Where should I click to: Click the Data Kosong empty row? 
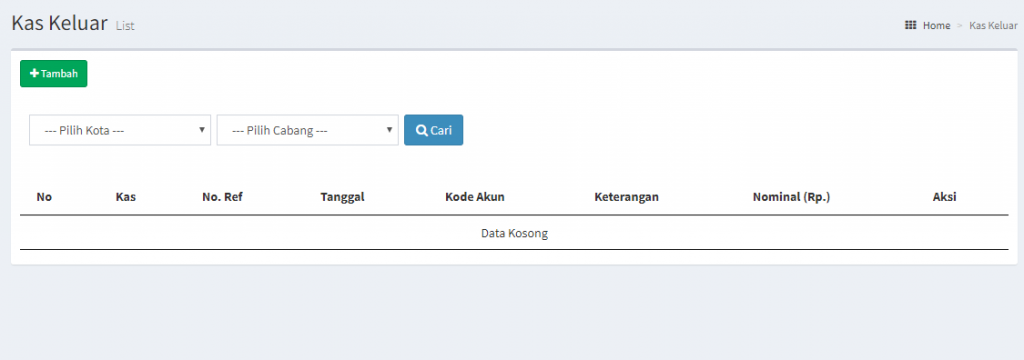coord(514,233)
